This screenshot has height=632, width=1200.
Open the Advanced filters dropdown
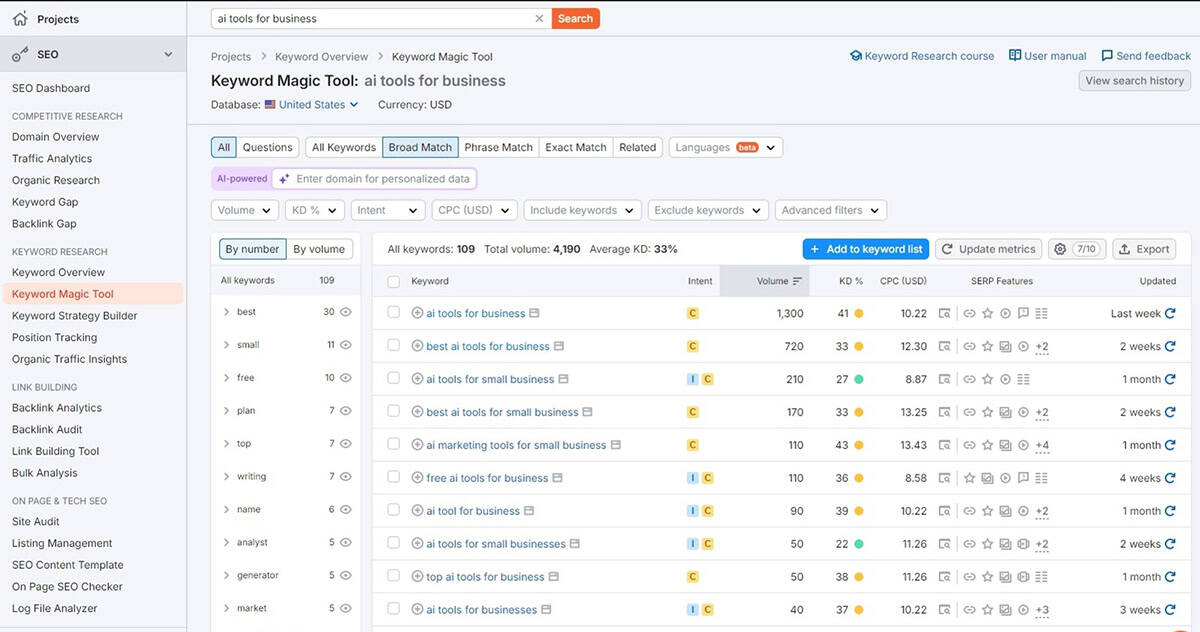pos(831,210)
